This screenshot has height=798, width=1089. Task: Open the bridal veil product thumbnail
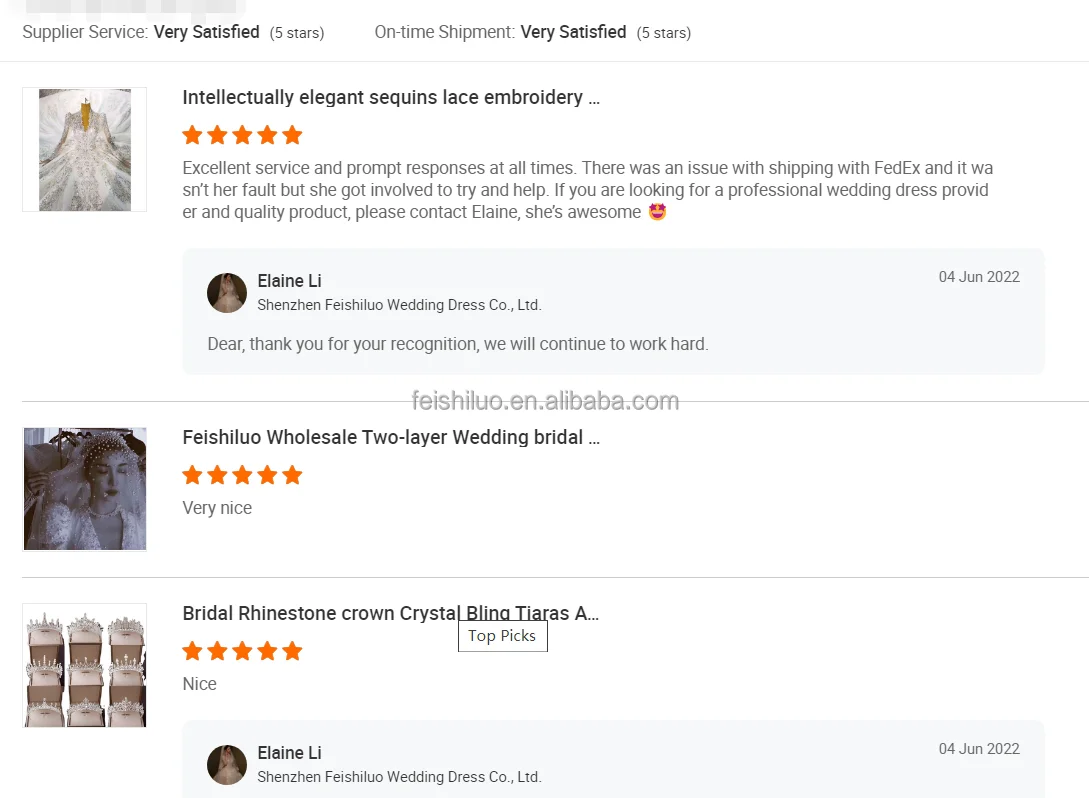pyautogui.click(x=85, y=489)
